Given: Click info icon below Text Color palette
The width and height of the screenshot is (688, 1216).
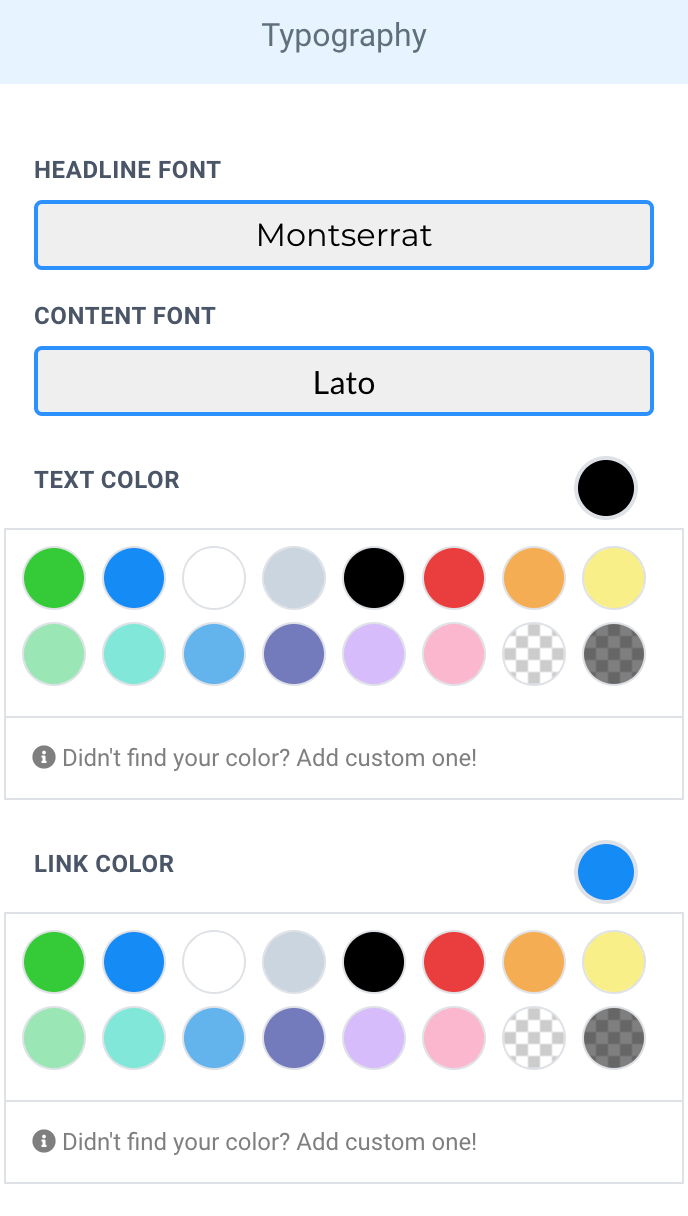Looking at the screenshot, I should pyautogui.click(x=43, y=757).
